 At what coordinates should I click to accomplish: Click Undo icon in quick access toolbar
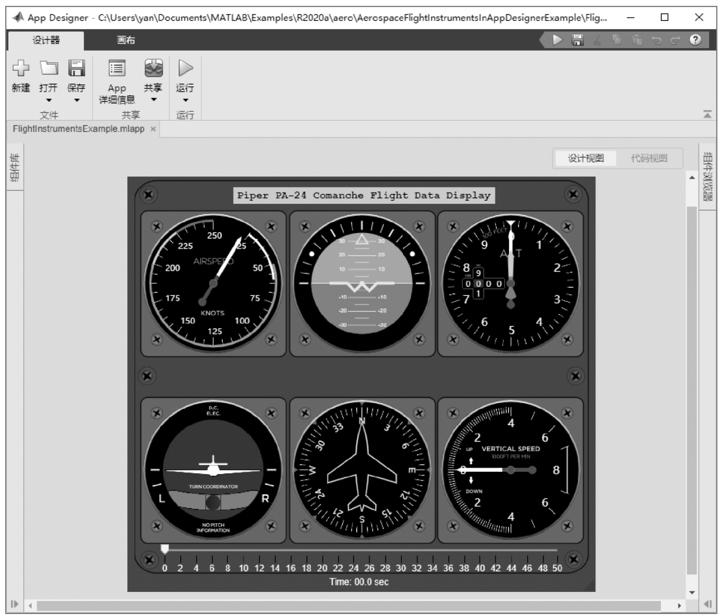[x=657, y=40]
